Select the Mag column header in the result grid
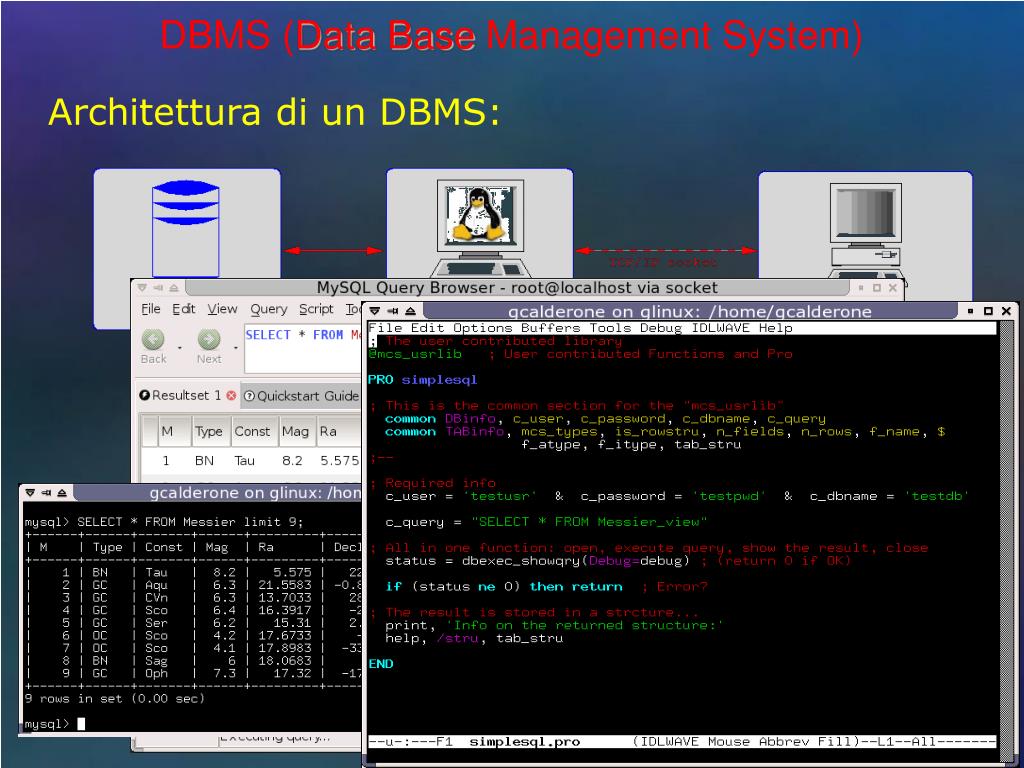The image size is (1024, 768). pos(295,431)
